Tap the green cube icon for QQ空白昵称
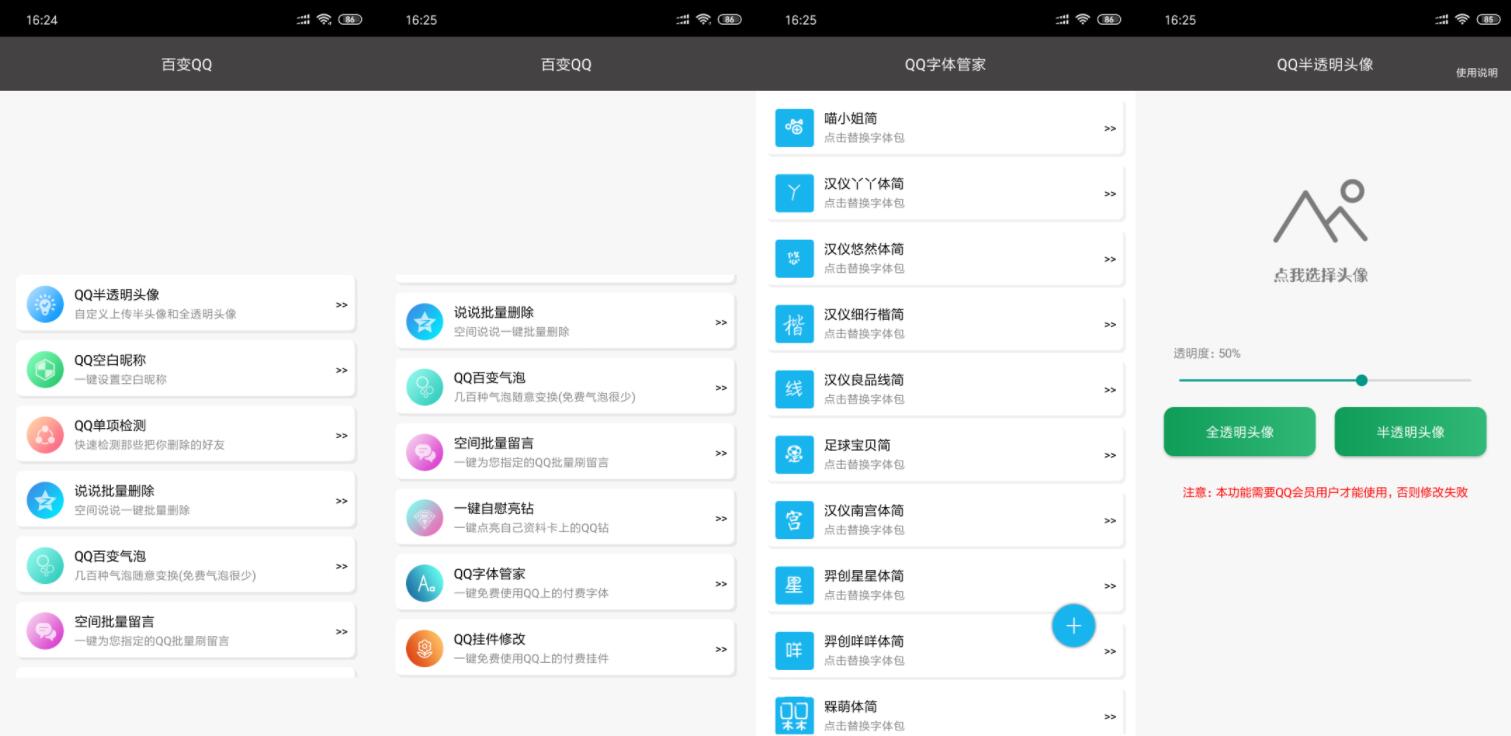 click(45, 369)
